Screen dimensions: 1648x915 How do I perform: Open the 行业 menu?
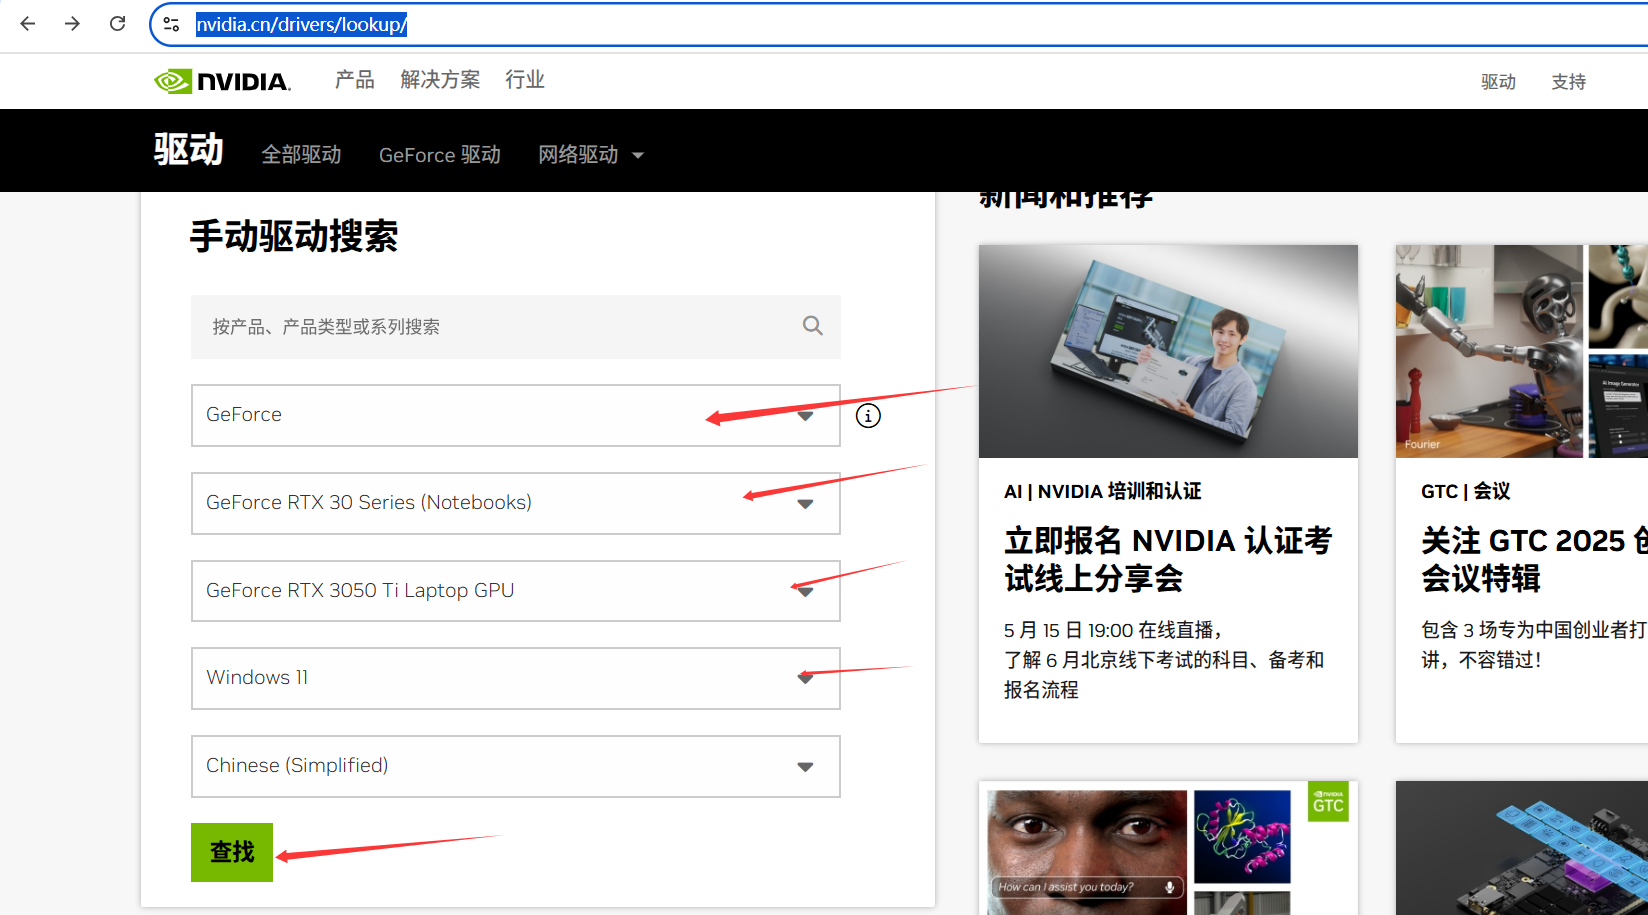coord(525,80)
